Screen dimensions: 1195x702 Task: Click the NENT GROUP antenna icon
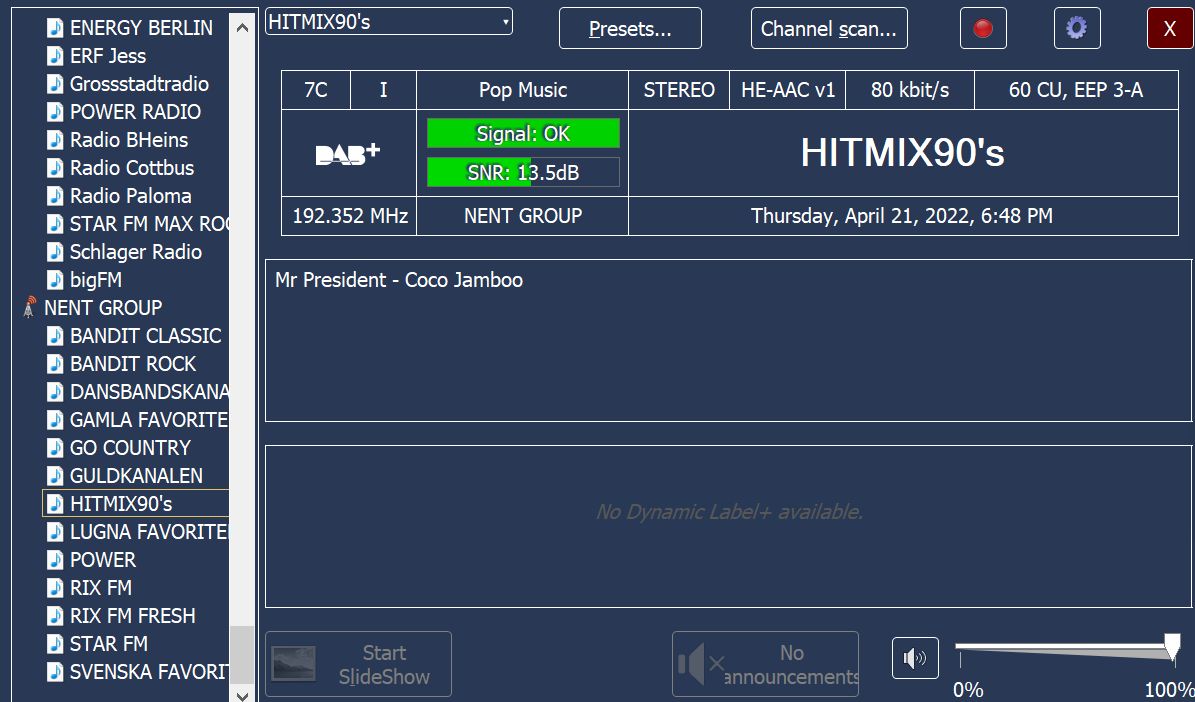[30, 308]
